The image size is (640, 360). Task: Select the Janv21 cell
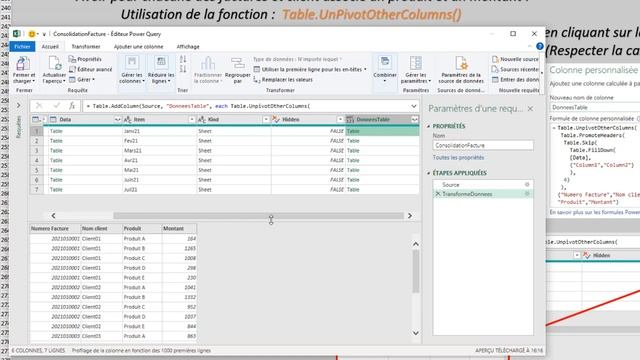(159, 131)
